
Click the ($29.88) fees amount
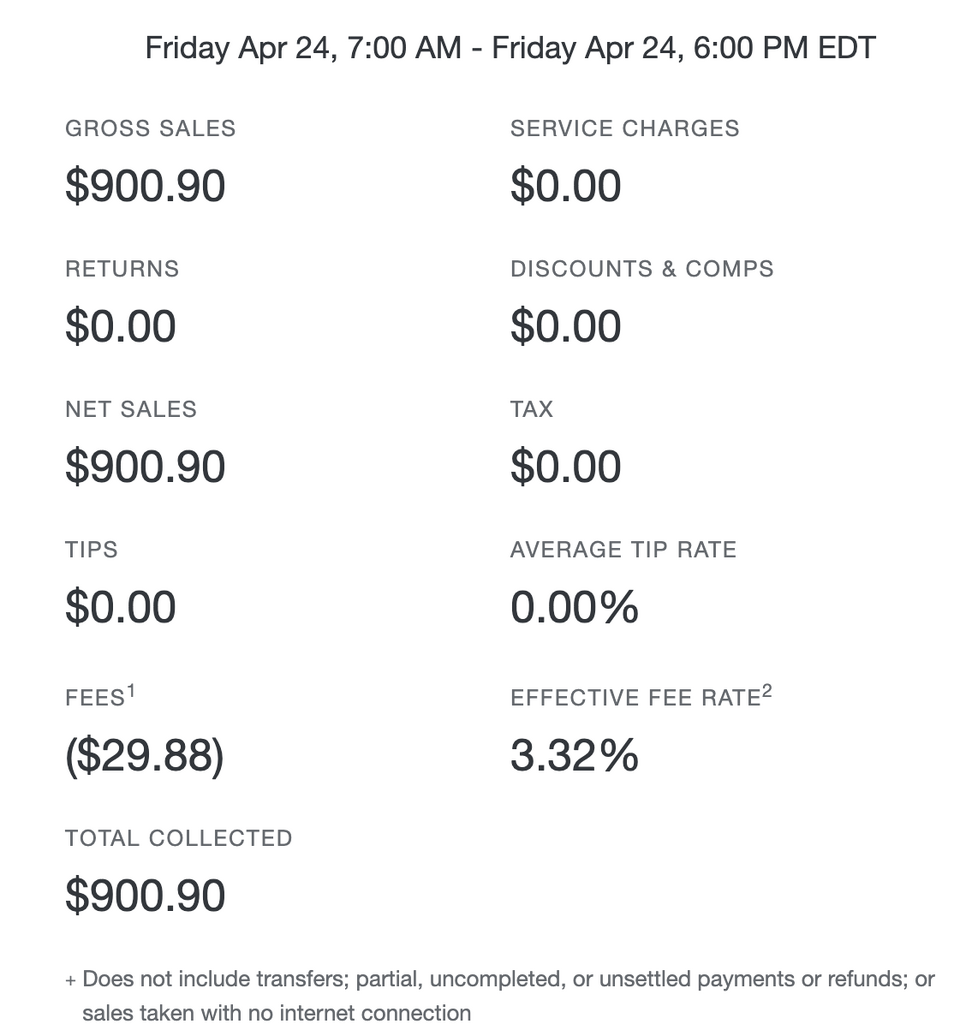[145, 756]
